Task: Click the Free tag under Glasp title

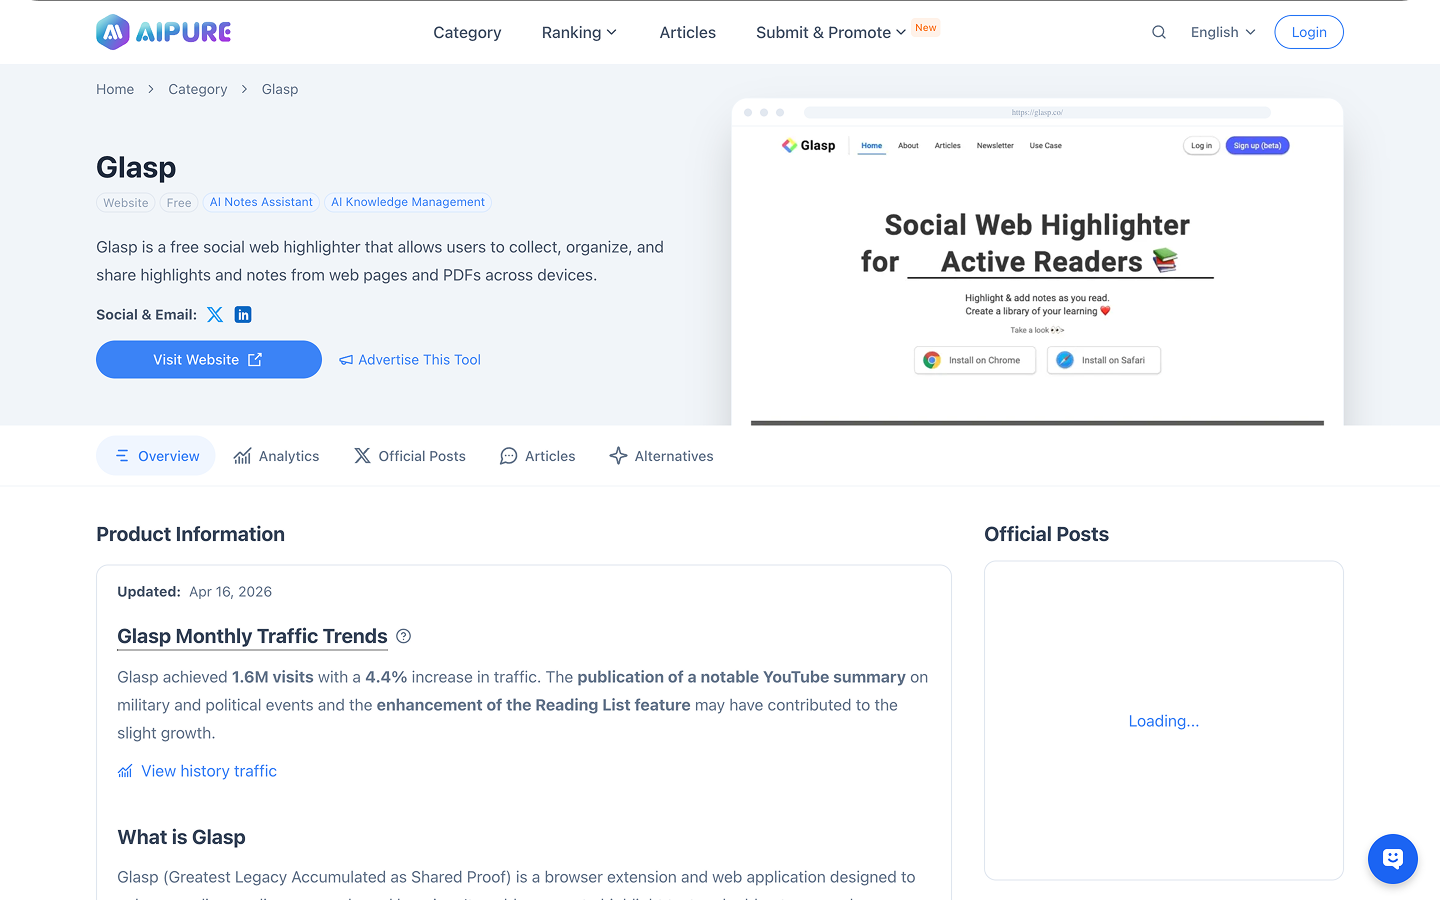Action: click(179, 203)
